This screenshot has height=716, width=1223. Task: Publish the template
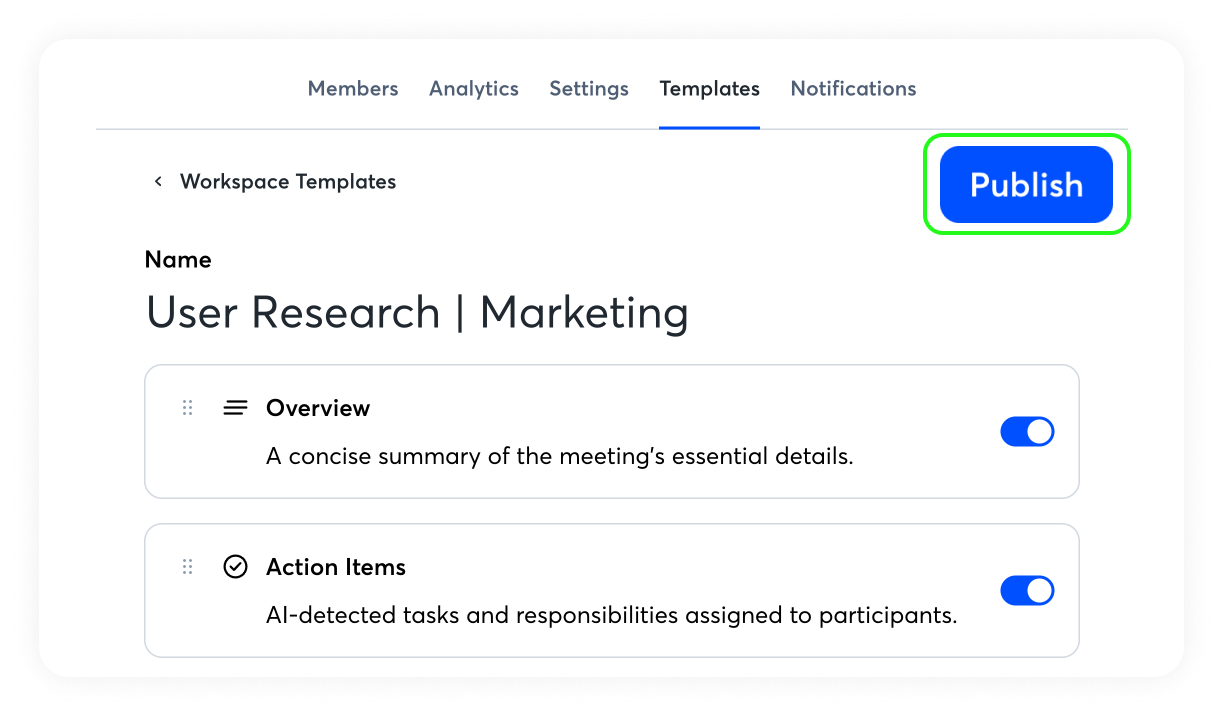[1026, 185]
